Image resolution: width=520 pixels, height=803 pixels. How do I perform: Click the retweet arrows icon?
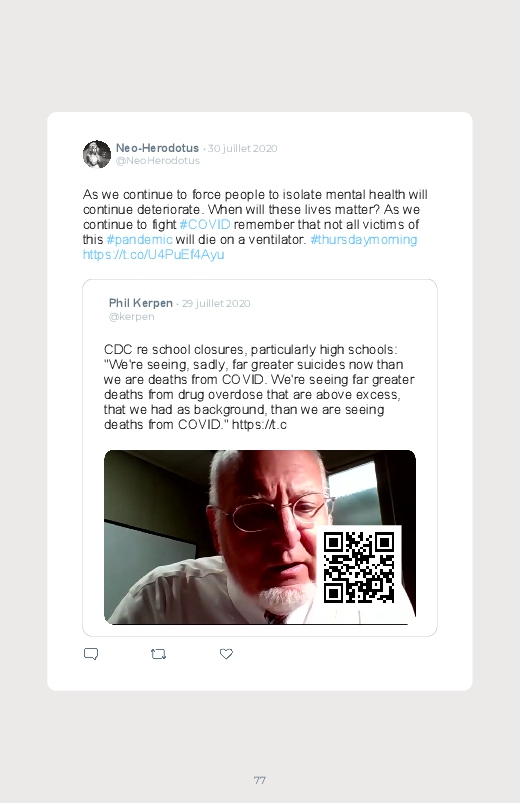[x=158, y=654]
